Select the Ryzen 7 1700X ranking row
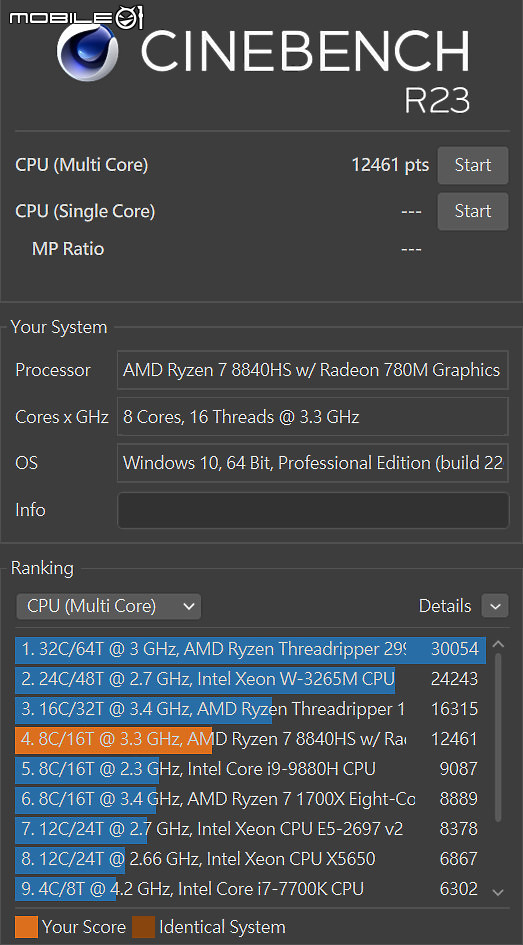Image resolution: width=523 pixels, height=945 pixels. pyautogui.click(x=251, y=799)
